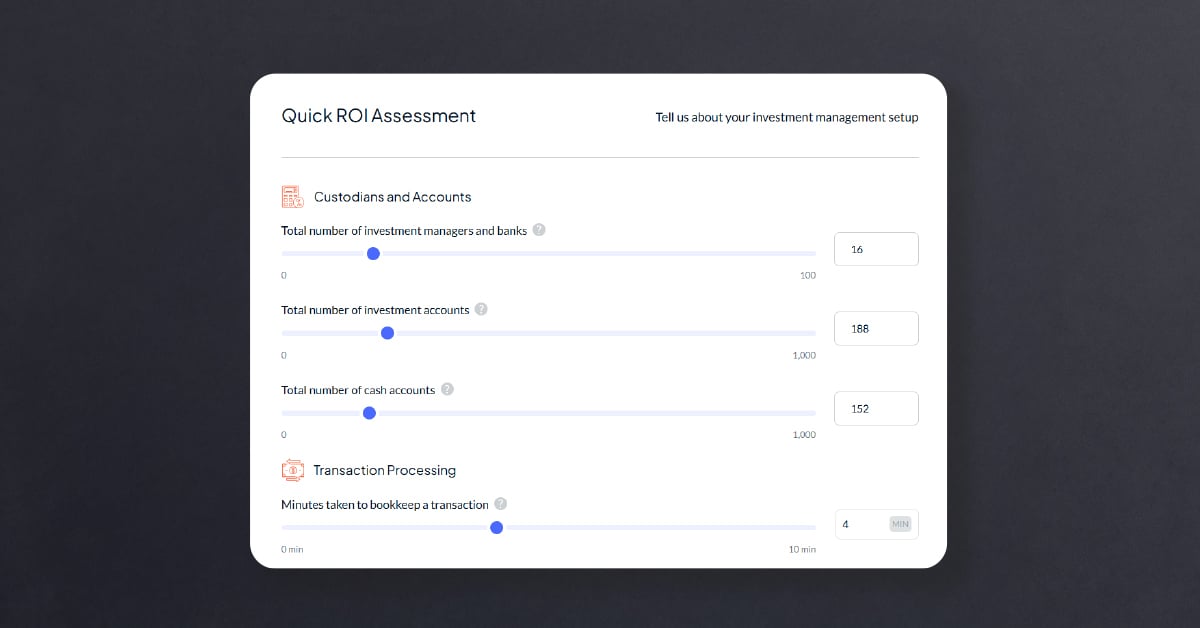Click the question mark next to total investment accounts
The width and height of the screenshot is (1200, 628).
[481, 309]
